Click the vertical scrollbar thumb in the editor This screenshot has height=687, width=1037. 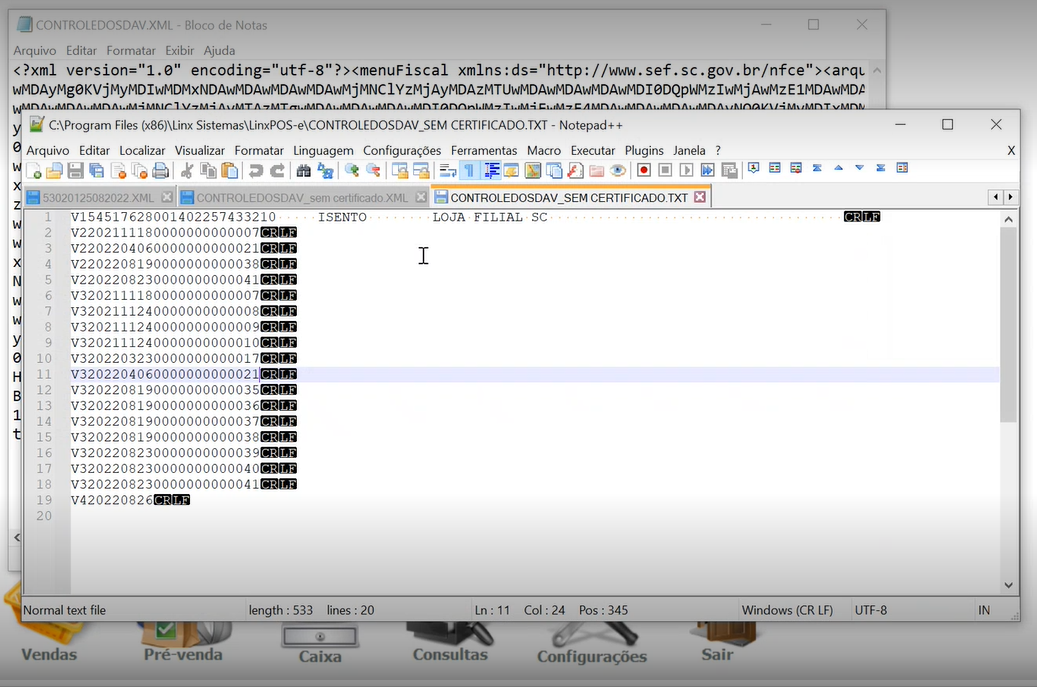click(x=1008, y=325)
